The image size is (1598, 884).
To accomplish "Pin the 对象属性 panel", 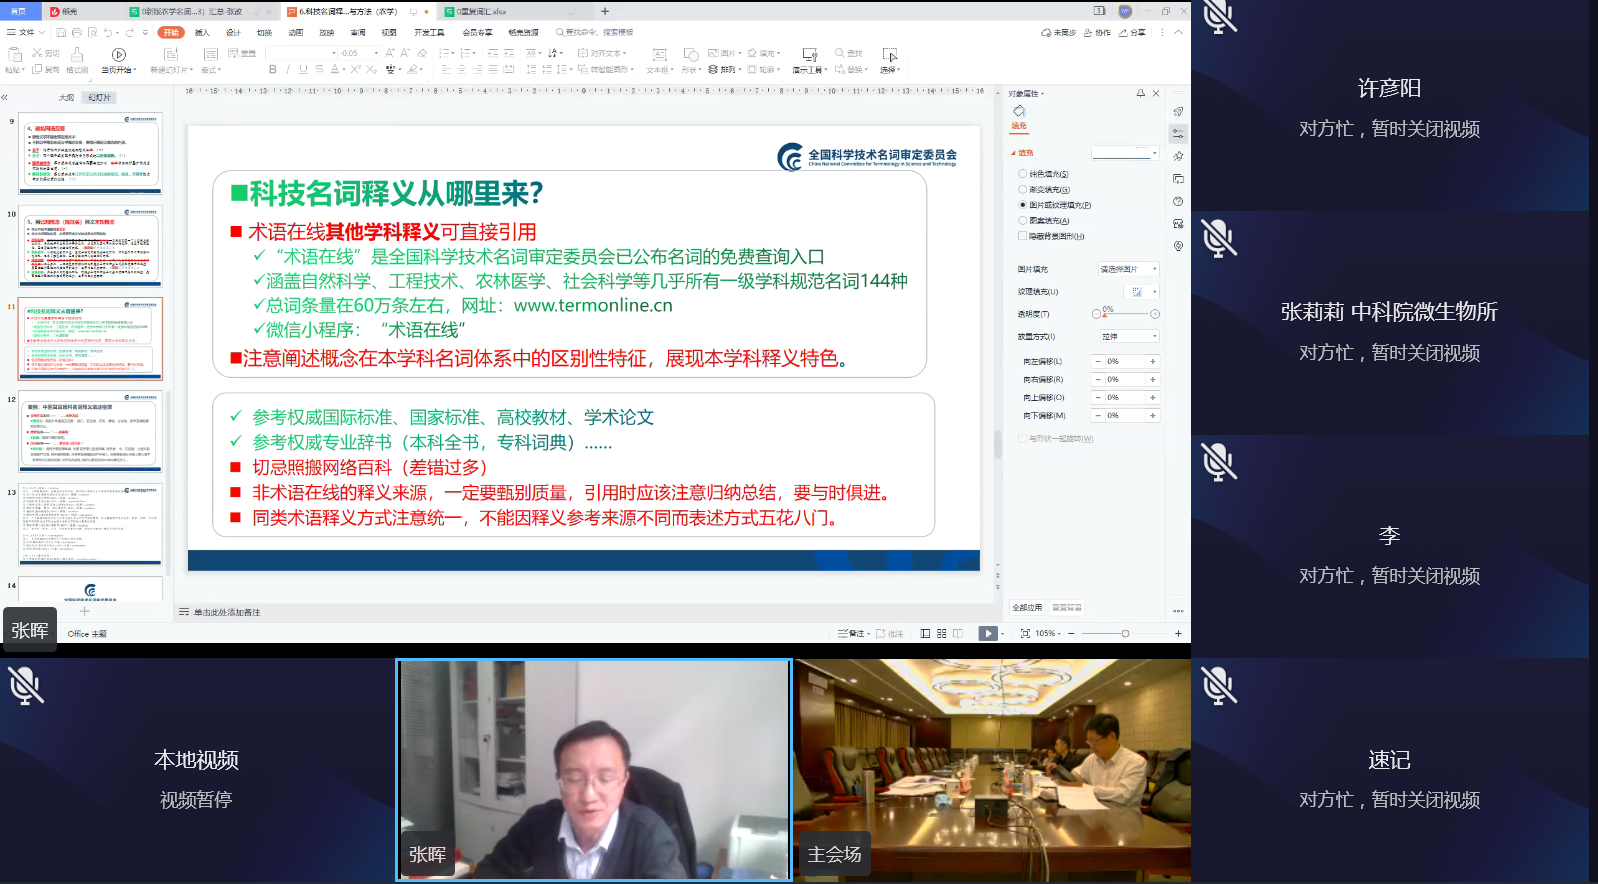I will pos(1140,93).
